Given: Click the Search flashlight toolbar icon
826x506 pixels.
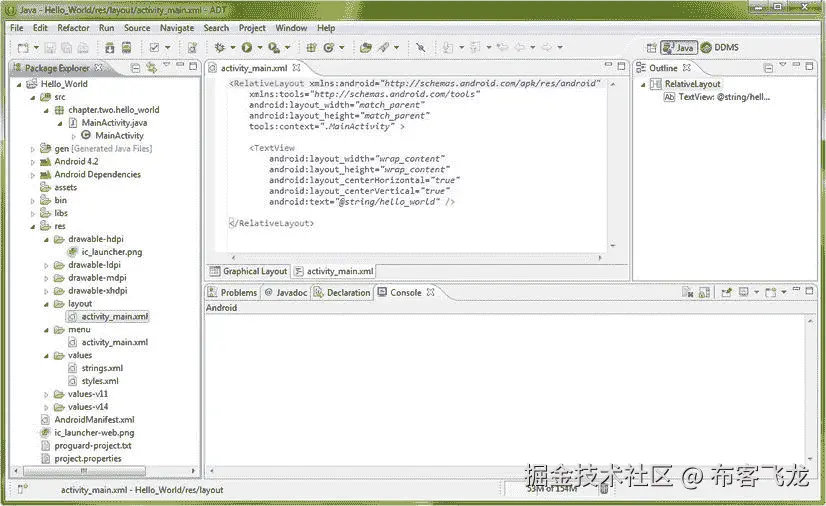Looking at the screenshot, I should tap(384, 48).
